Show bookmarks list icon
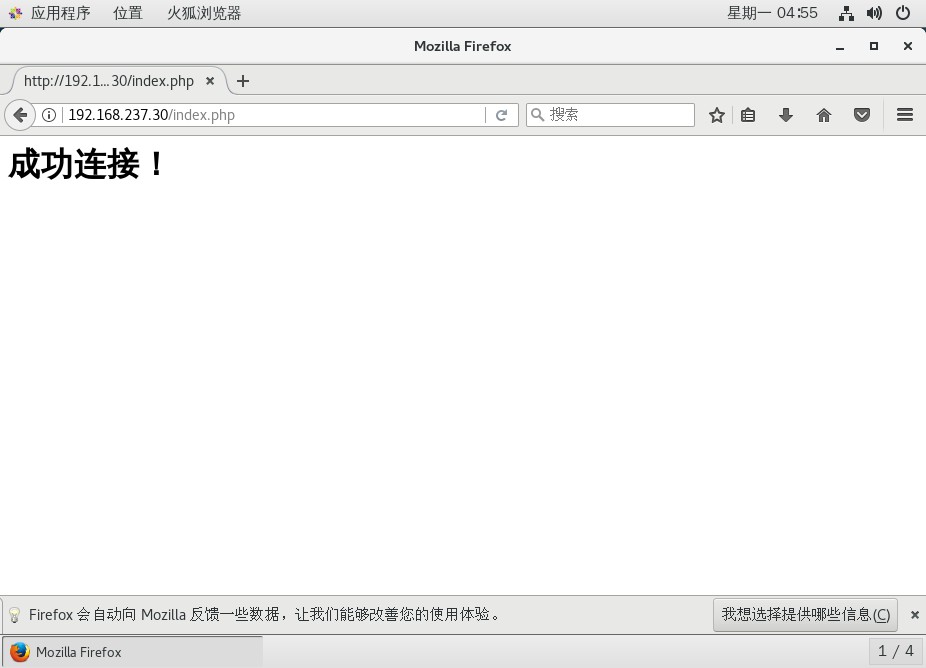926x668 pixels. (748, 115)
